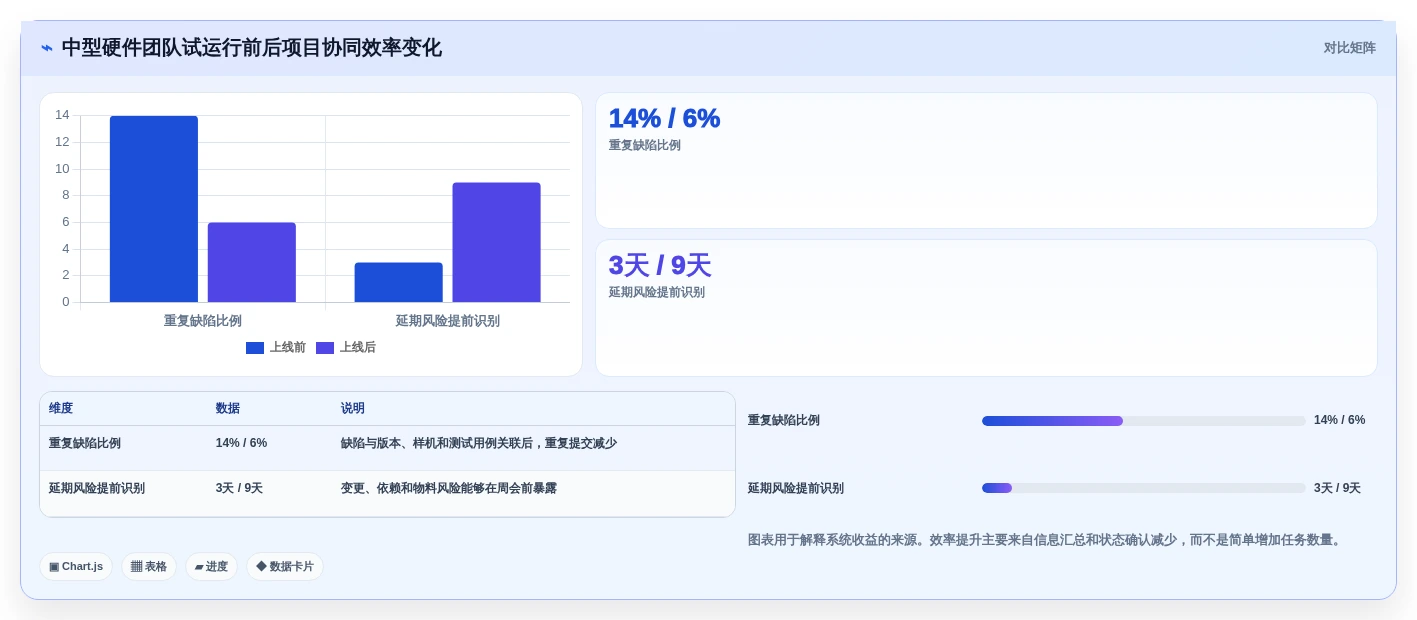
Task: Click the 上线后 bar for 延期风险提前识别
Action: [496, 242]
